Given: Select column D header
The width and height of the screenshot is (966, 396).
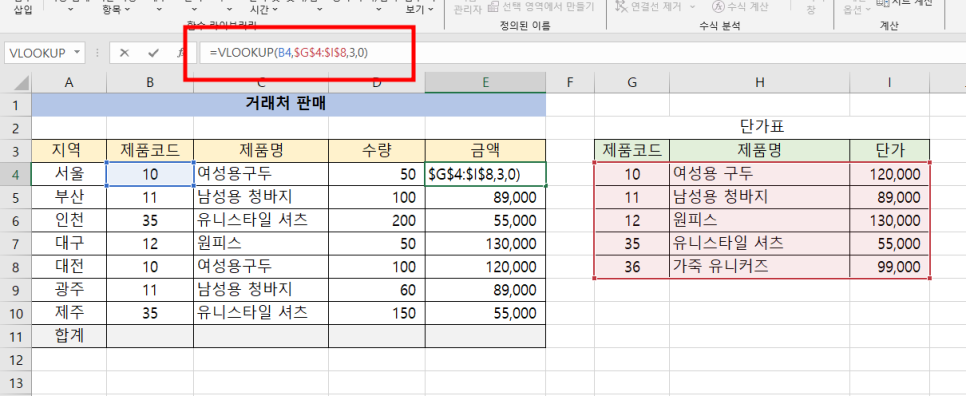Looking at the screenshot, I should click(x=376, y=83).
